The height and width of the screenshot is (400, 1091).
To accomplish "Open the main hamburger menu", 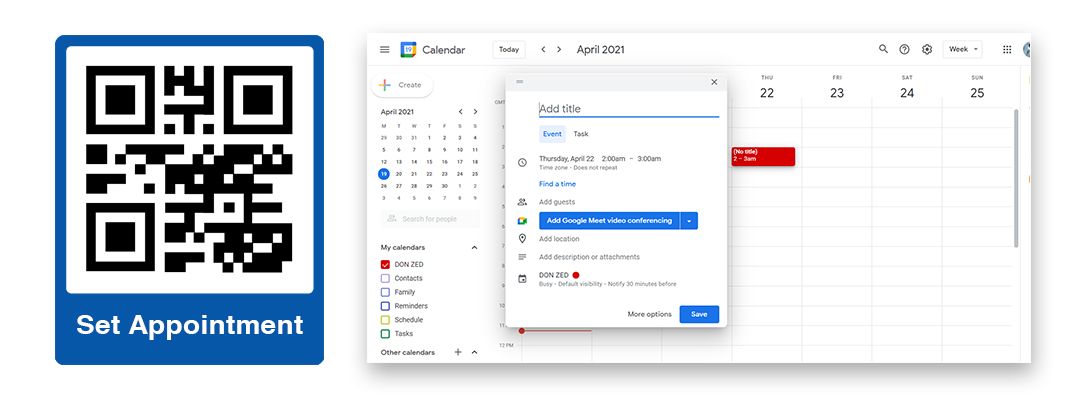I will point(385,50).
